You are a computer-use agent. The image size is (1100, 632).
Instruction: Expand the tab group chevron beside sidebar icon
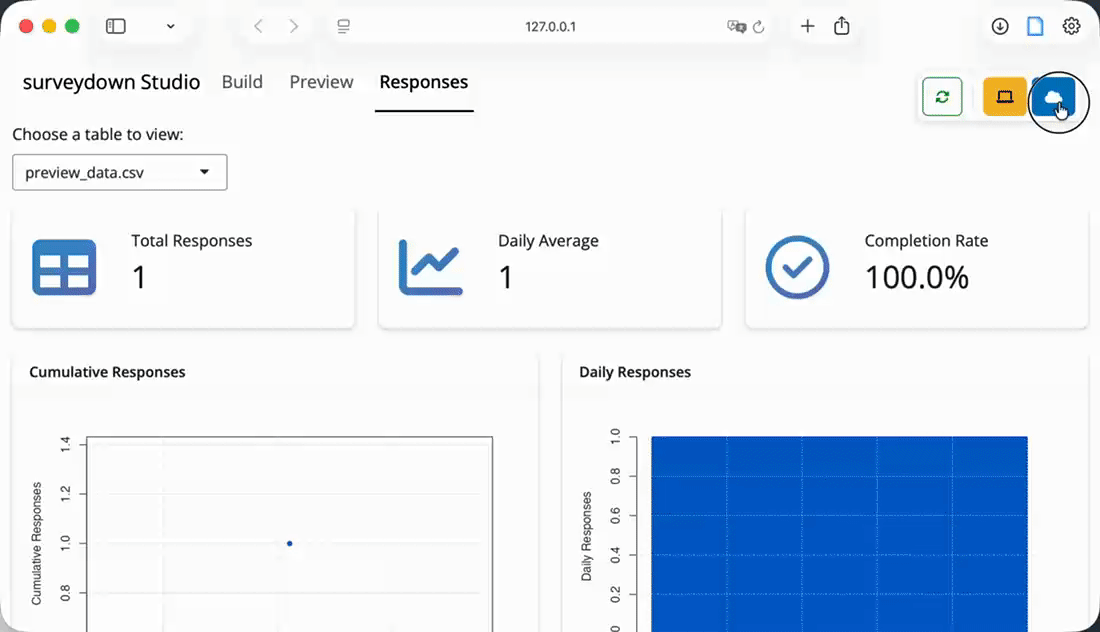pos(171,27)
